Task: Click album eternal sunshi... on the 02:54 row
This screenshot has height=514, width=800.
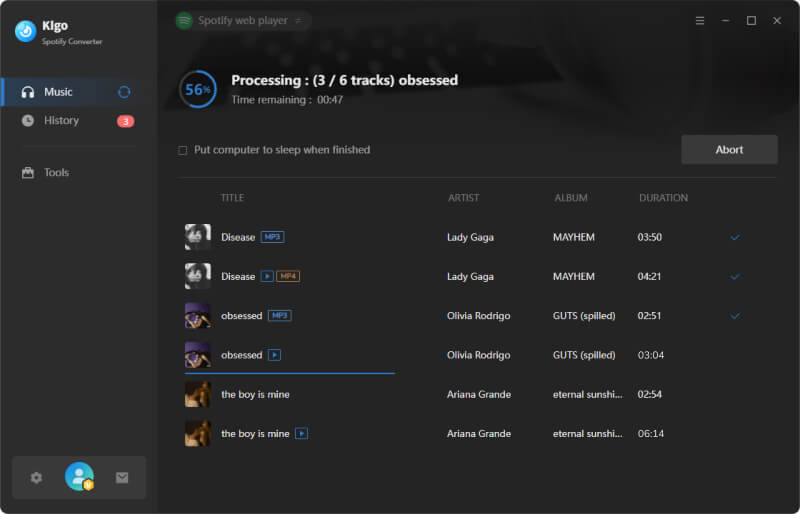Action: [x=587, y=394]
